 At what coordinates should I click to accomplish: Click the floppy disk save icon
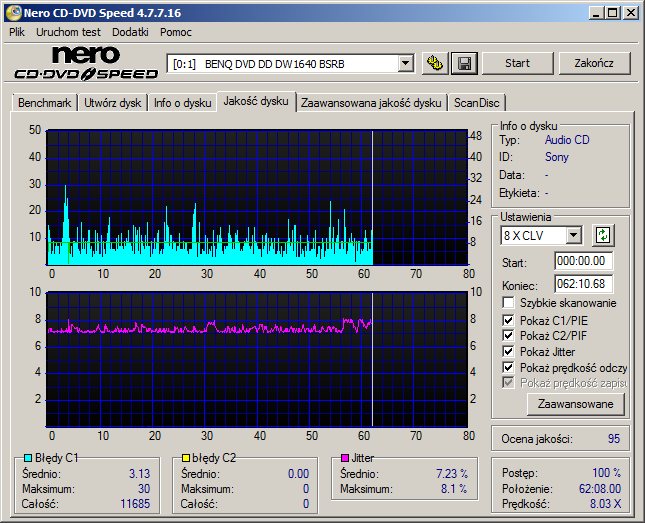pos(464,63)
